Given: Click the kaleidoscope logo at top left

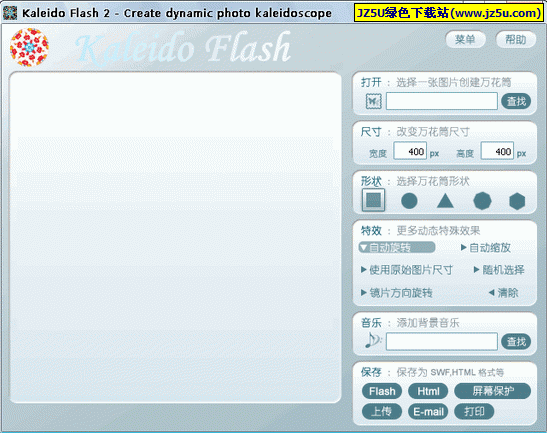Looking at the screenshot, I should (x=29, y=47).
